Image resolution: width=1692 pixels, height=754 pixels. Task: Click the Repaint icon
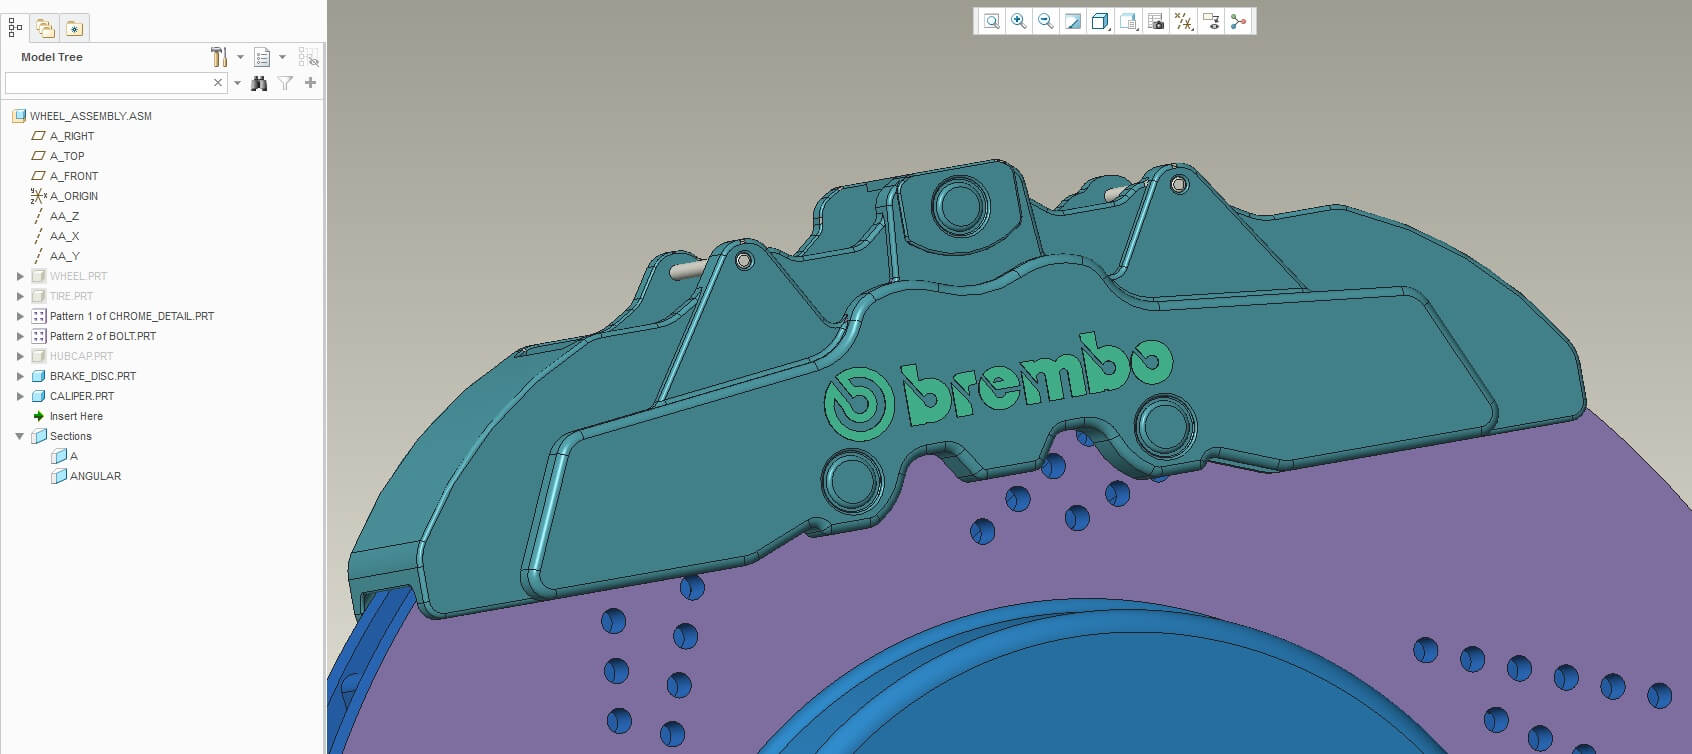point(1073,21)
